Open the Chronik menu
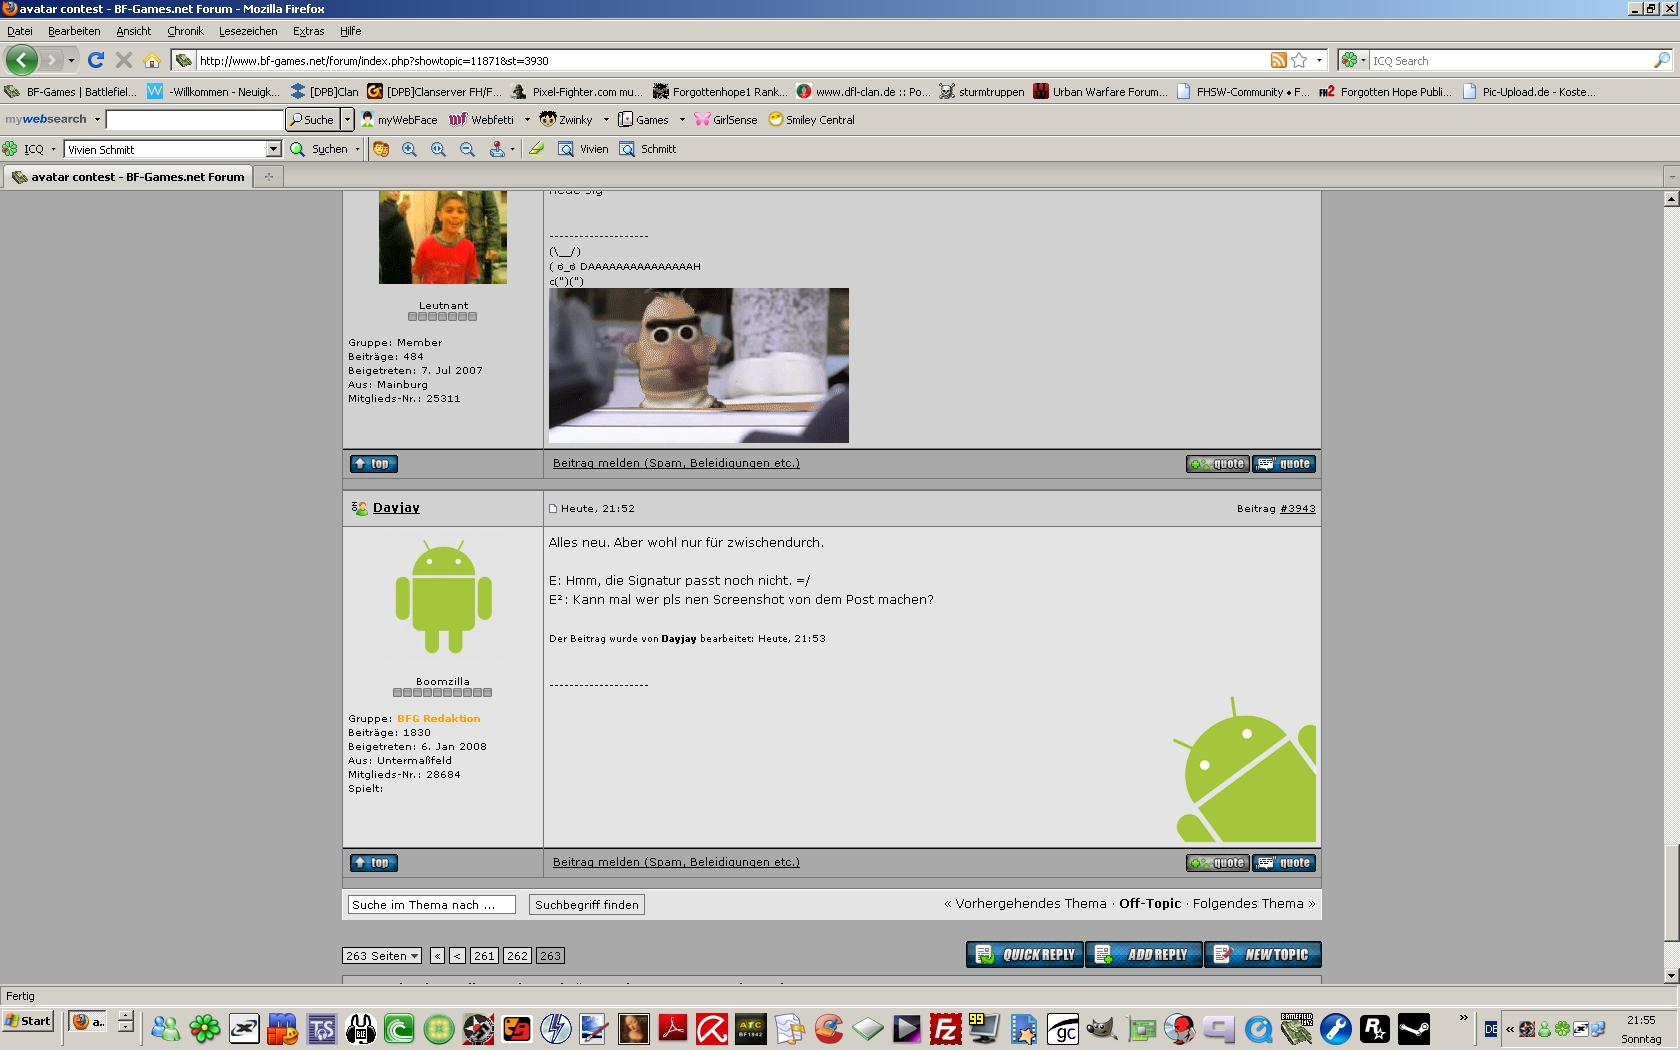Viewport: 1680px width, 1050px height. (x=185, y=31)
